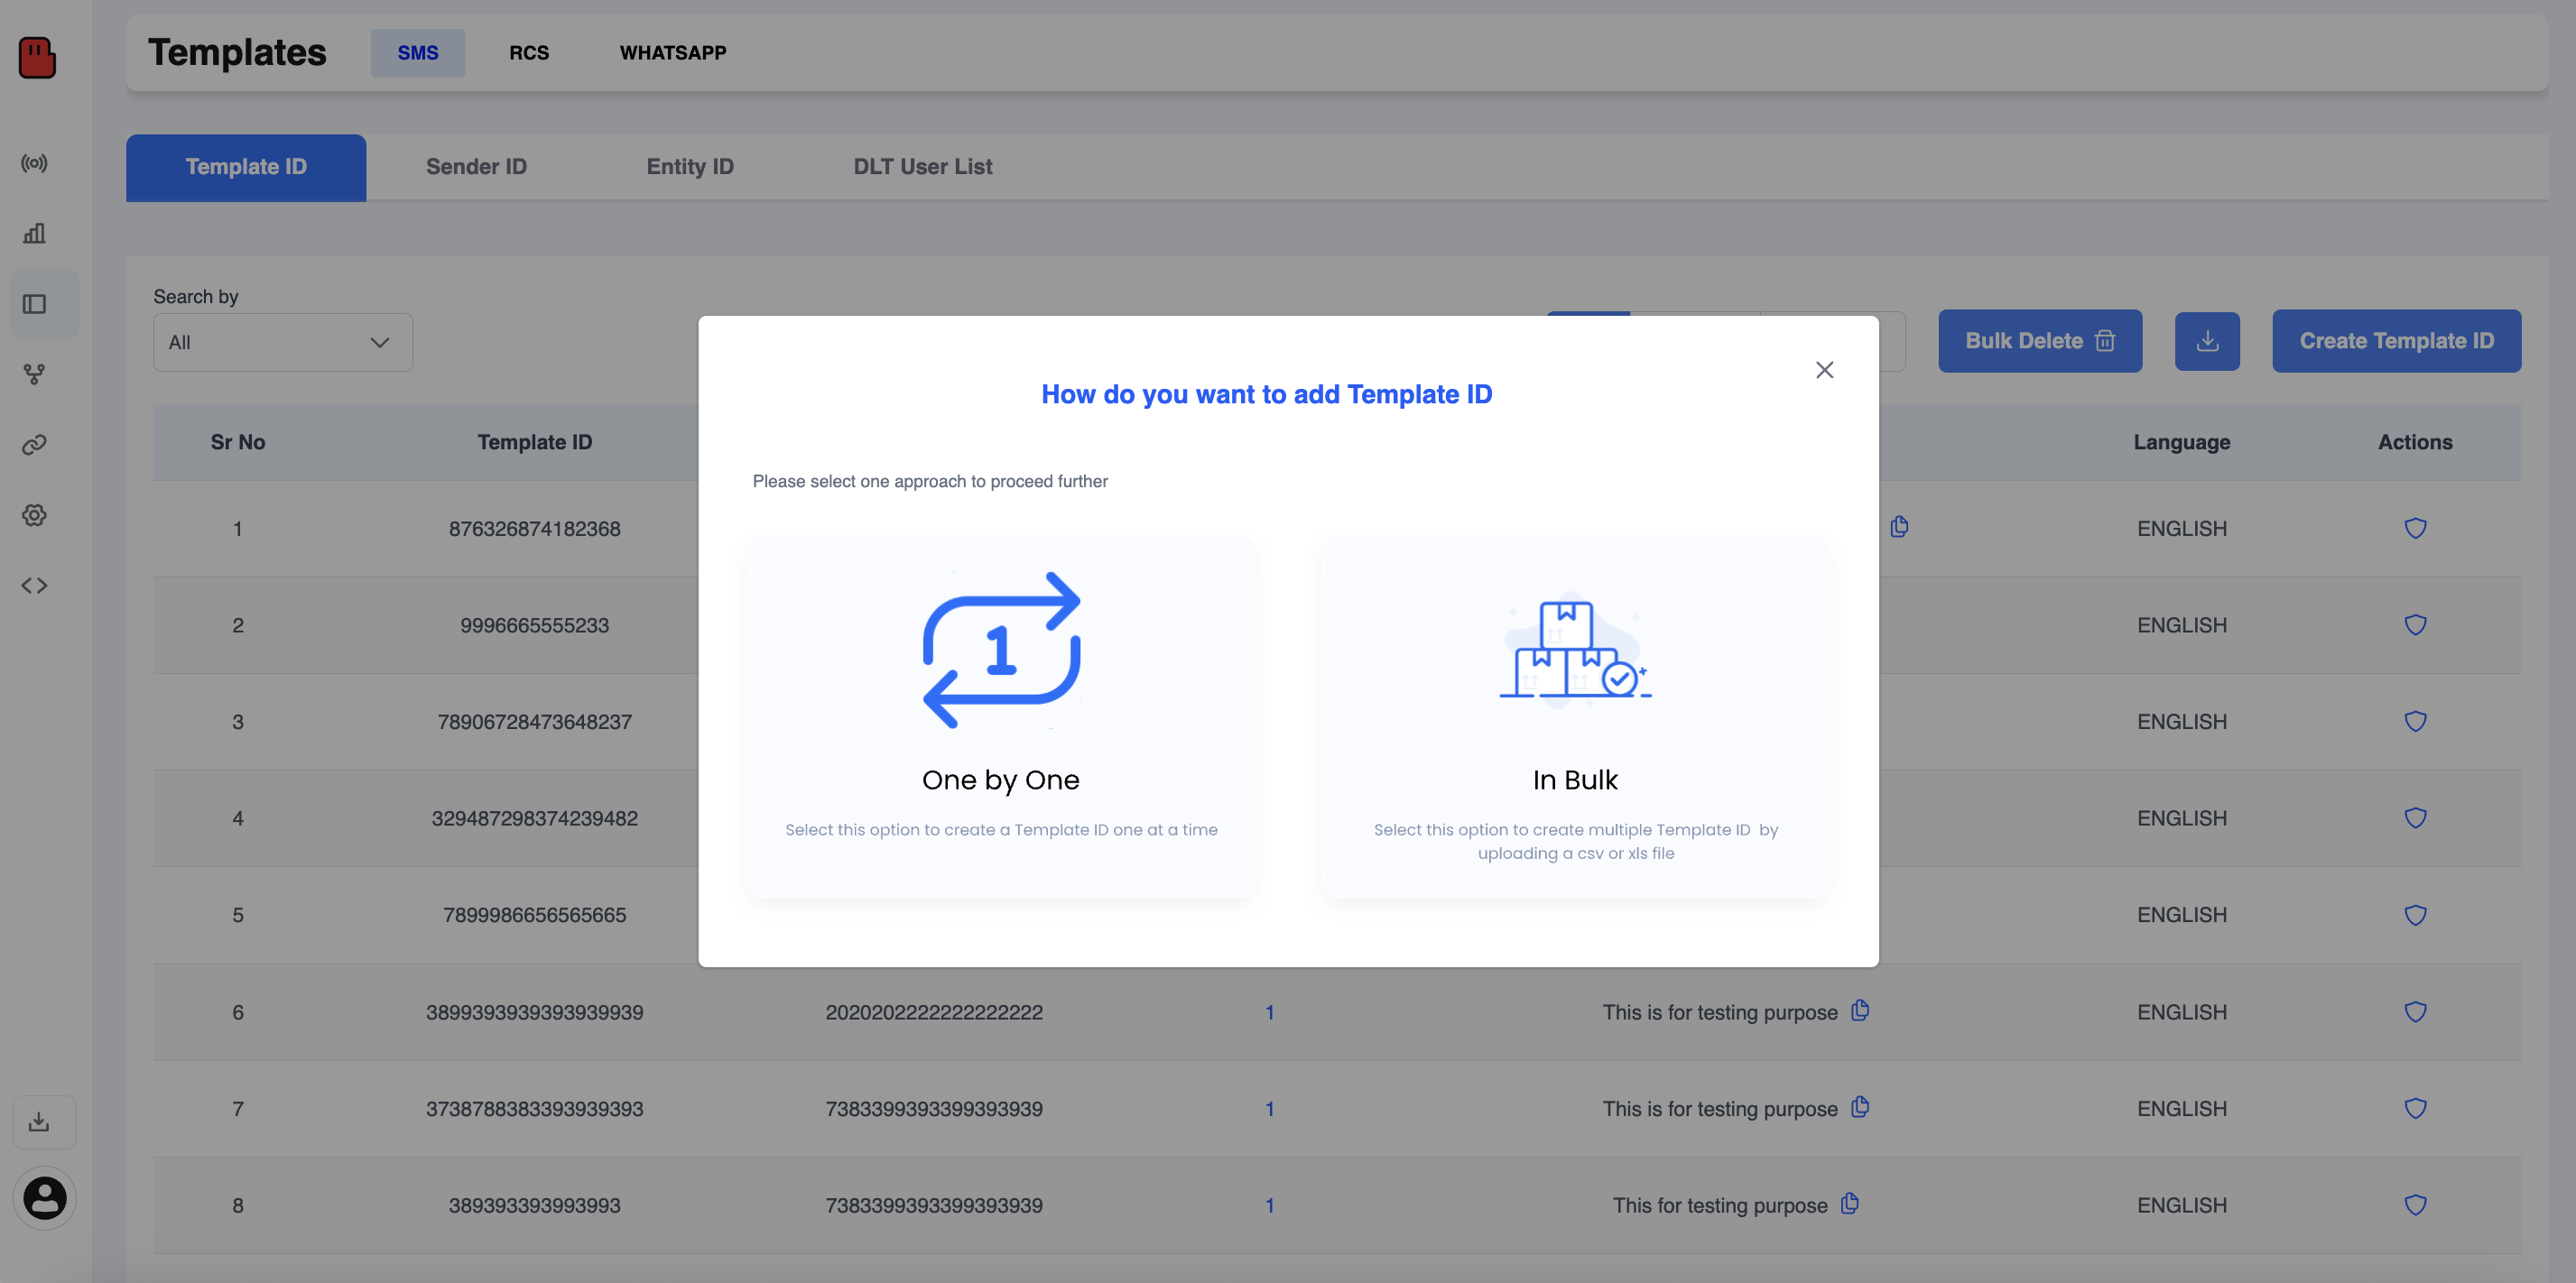
Task: Click Template ID 389393393993993
Action: point(534,1205)
